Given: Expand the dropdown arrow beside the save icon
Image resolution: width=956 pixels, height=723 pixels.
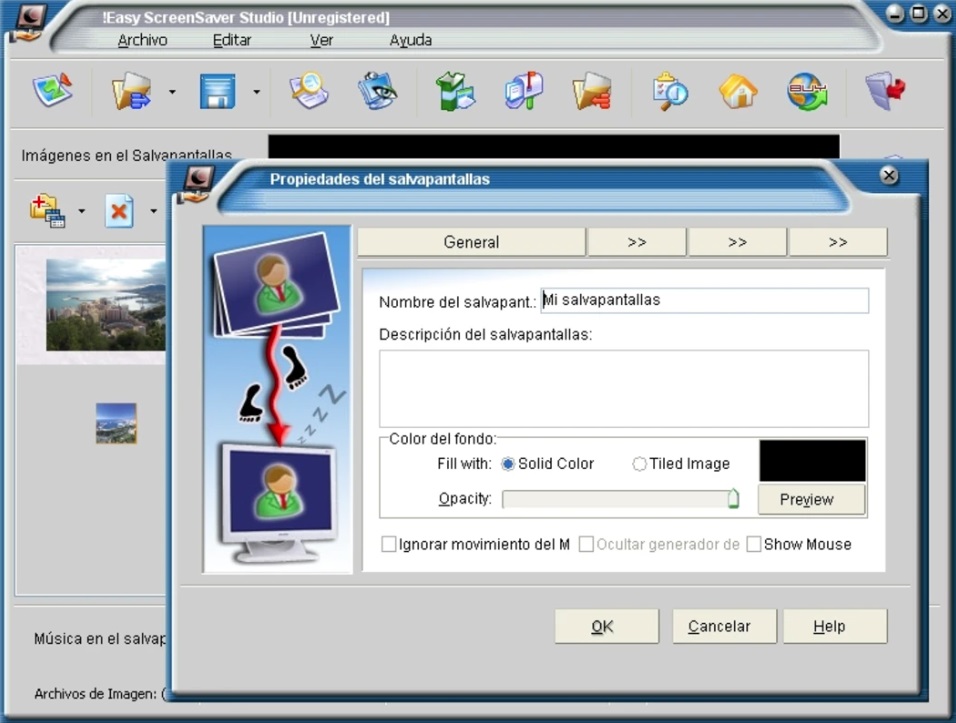Looking at the screenshot, I should (x=256, y=92).
